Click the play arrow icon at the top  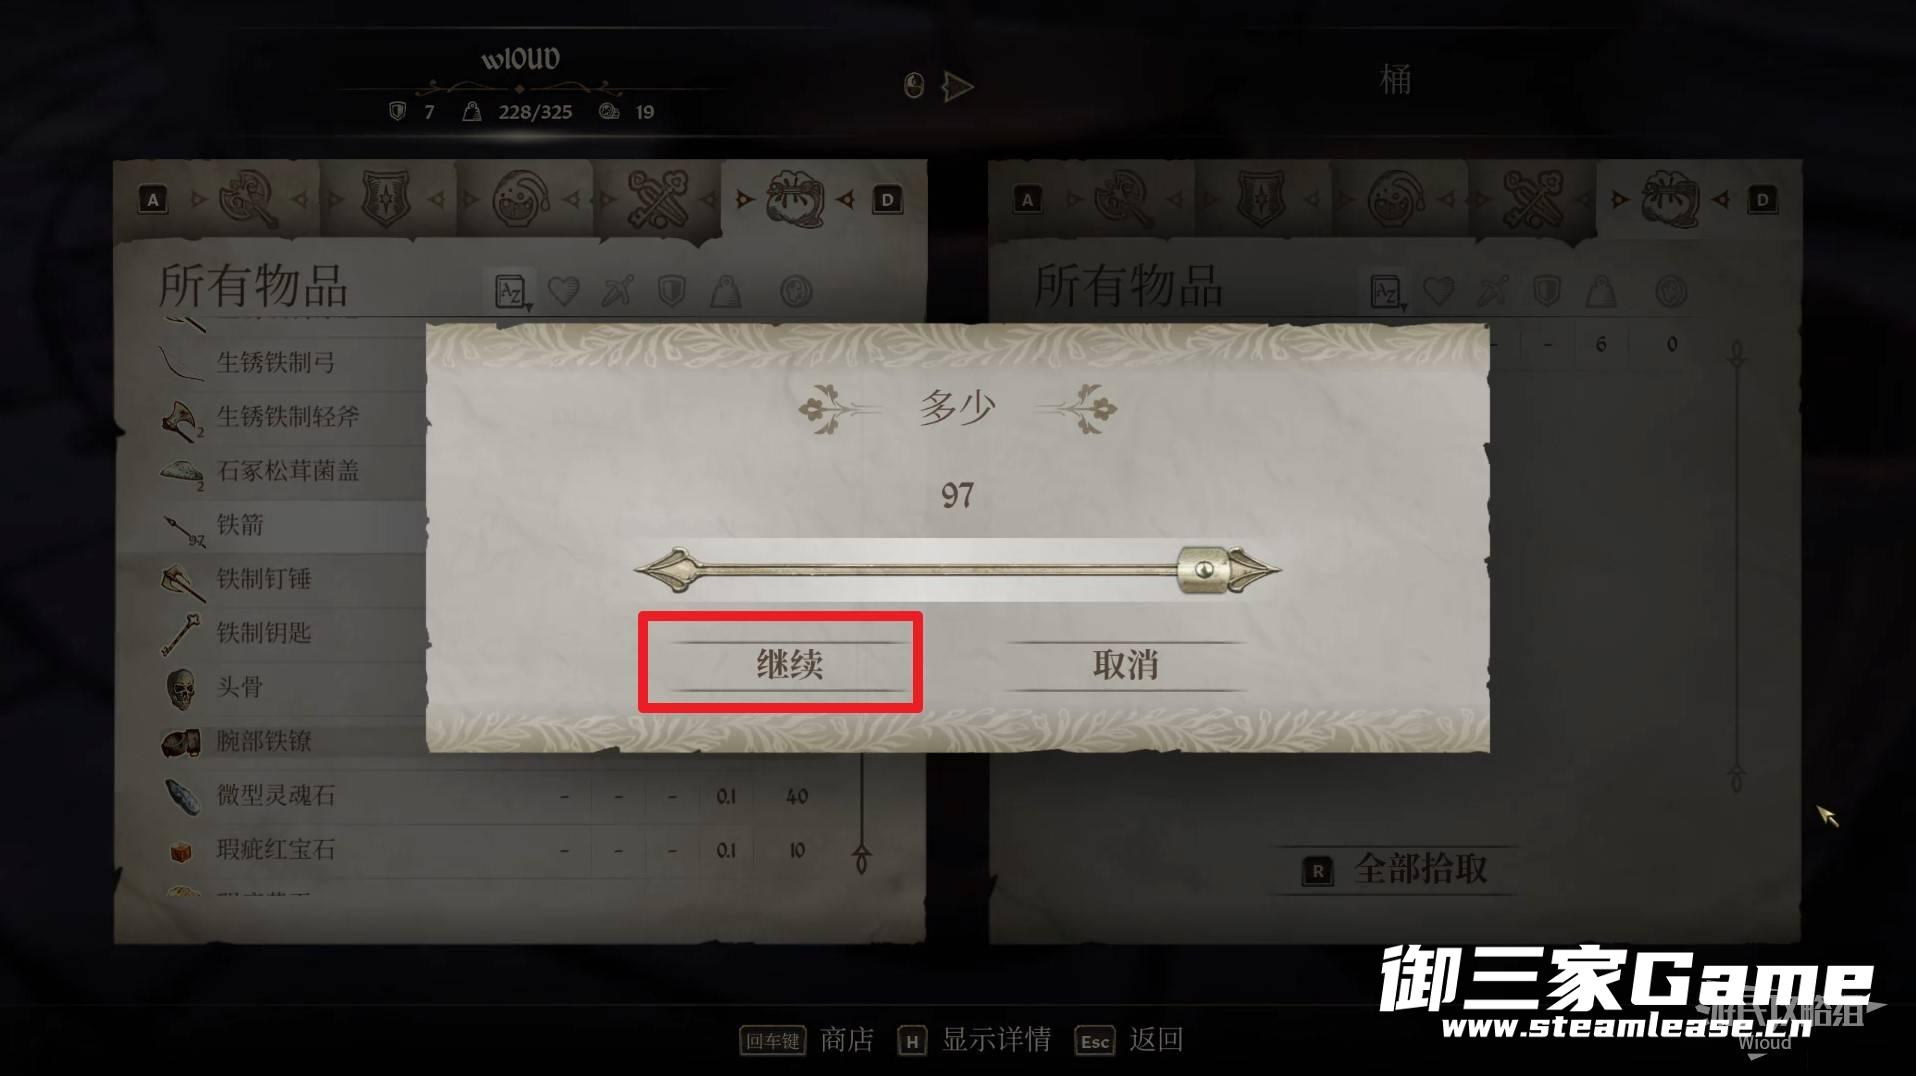pyautogui.click(x=957, y=86)
